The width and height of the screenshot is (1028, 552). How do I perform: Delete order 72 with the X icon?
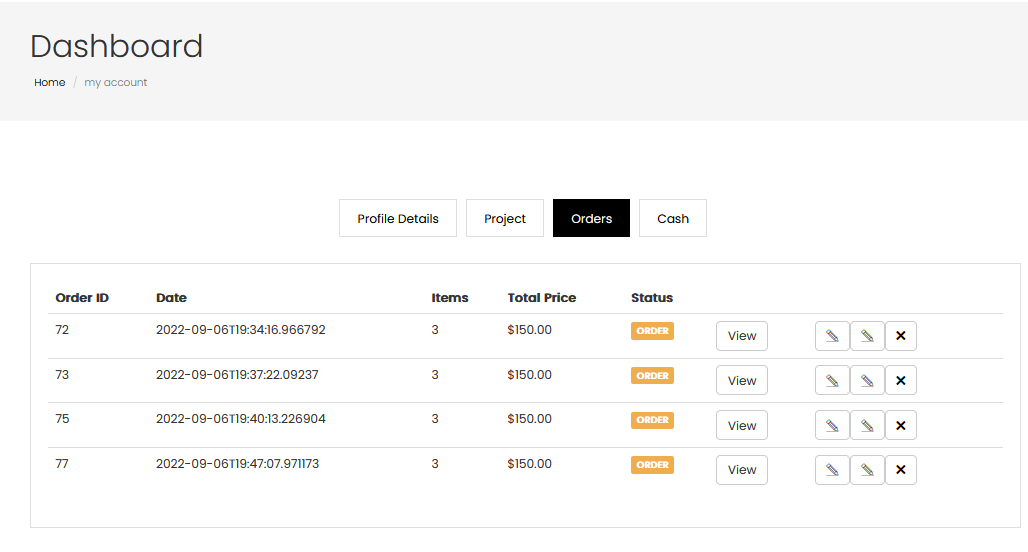coord(901,336)
